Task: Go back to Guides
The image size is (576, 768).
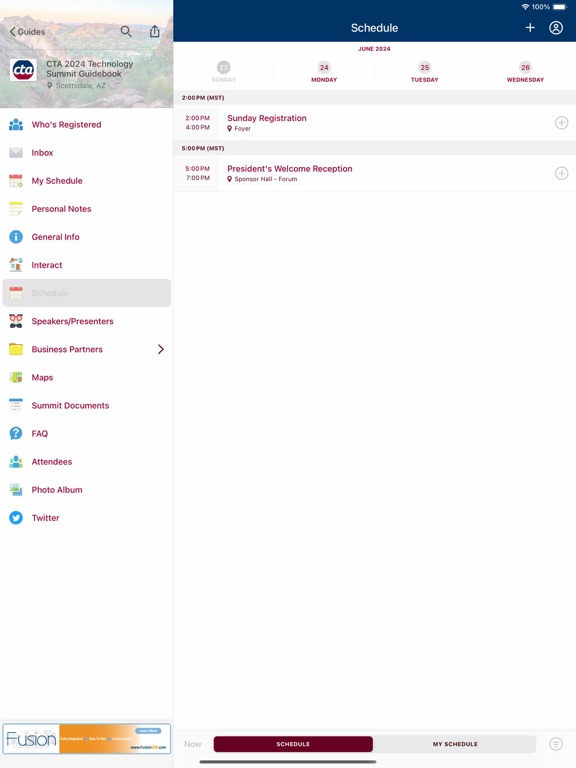Action: tap(27, 32)
